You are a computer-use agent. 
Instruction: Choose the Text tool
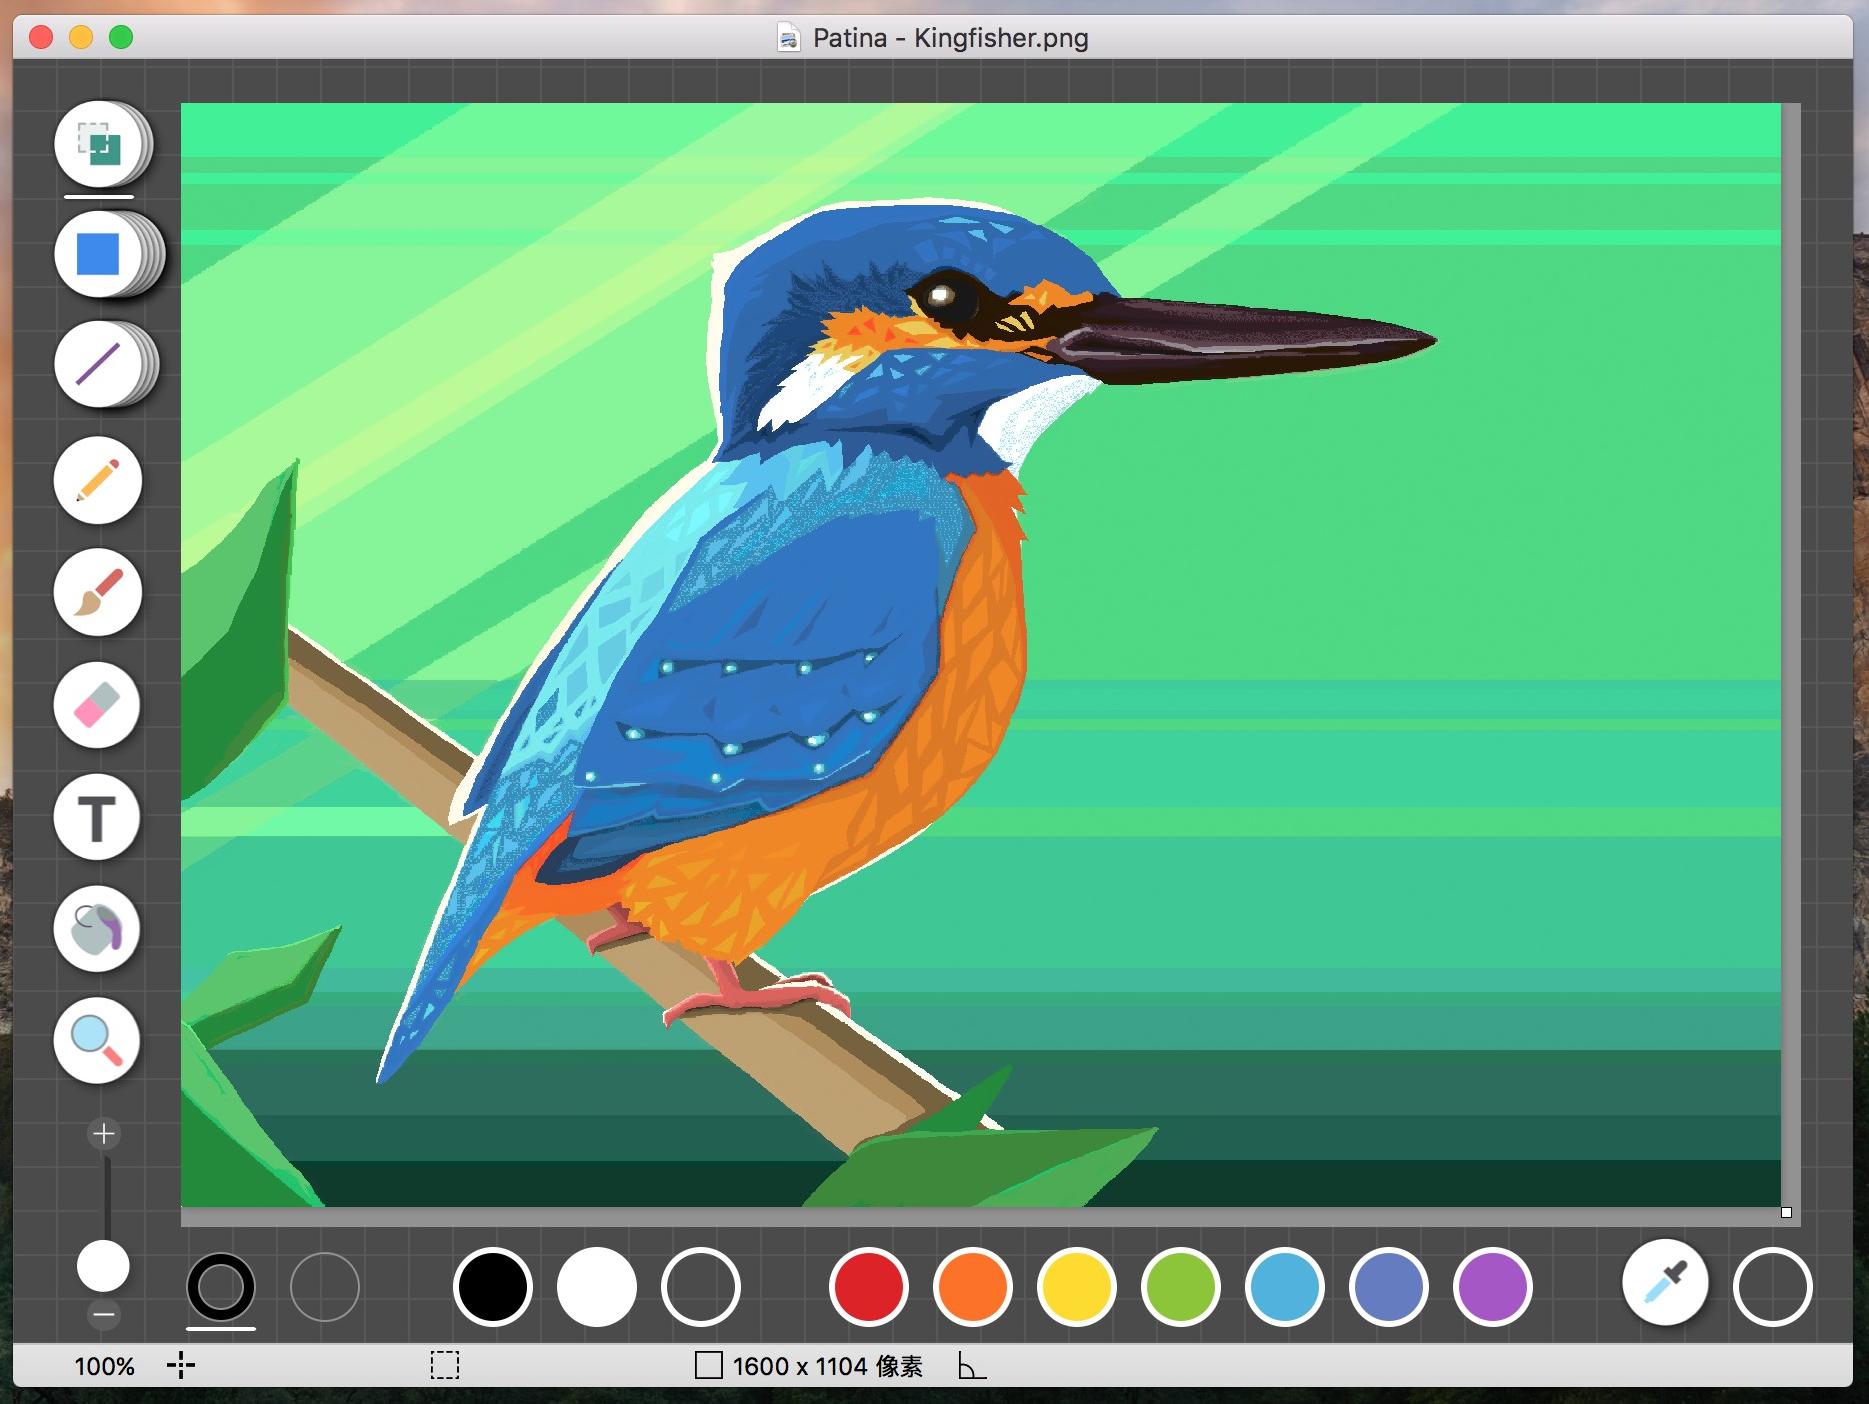pos(98,817)
